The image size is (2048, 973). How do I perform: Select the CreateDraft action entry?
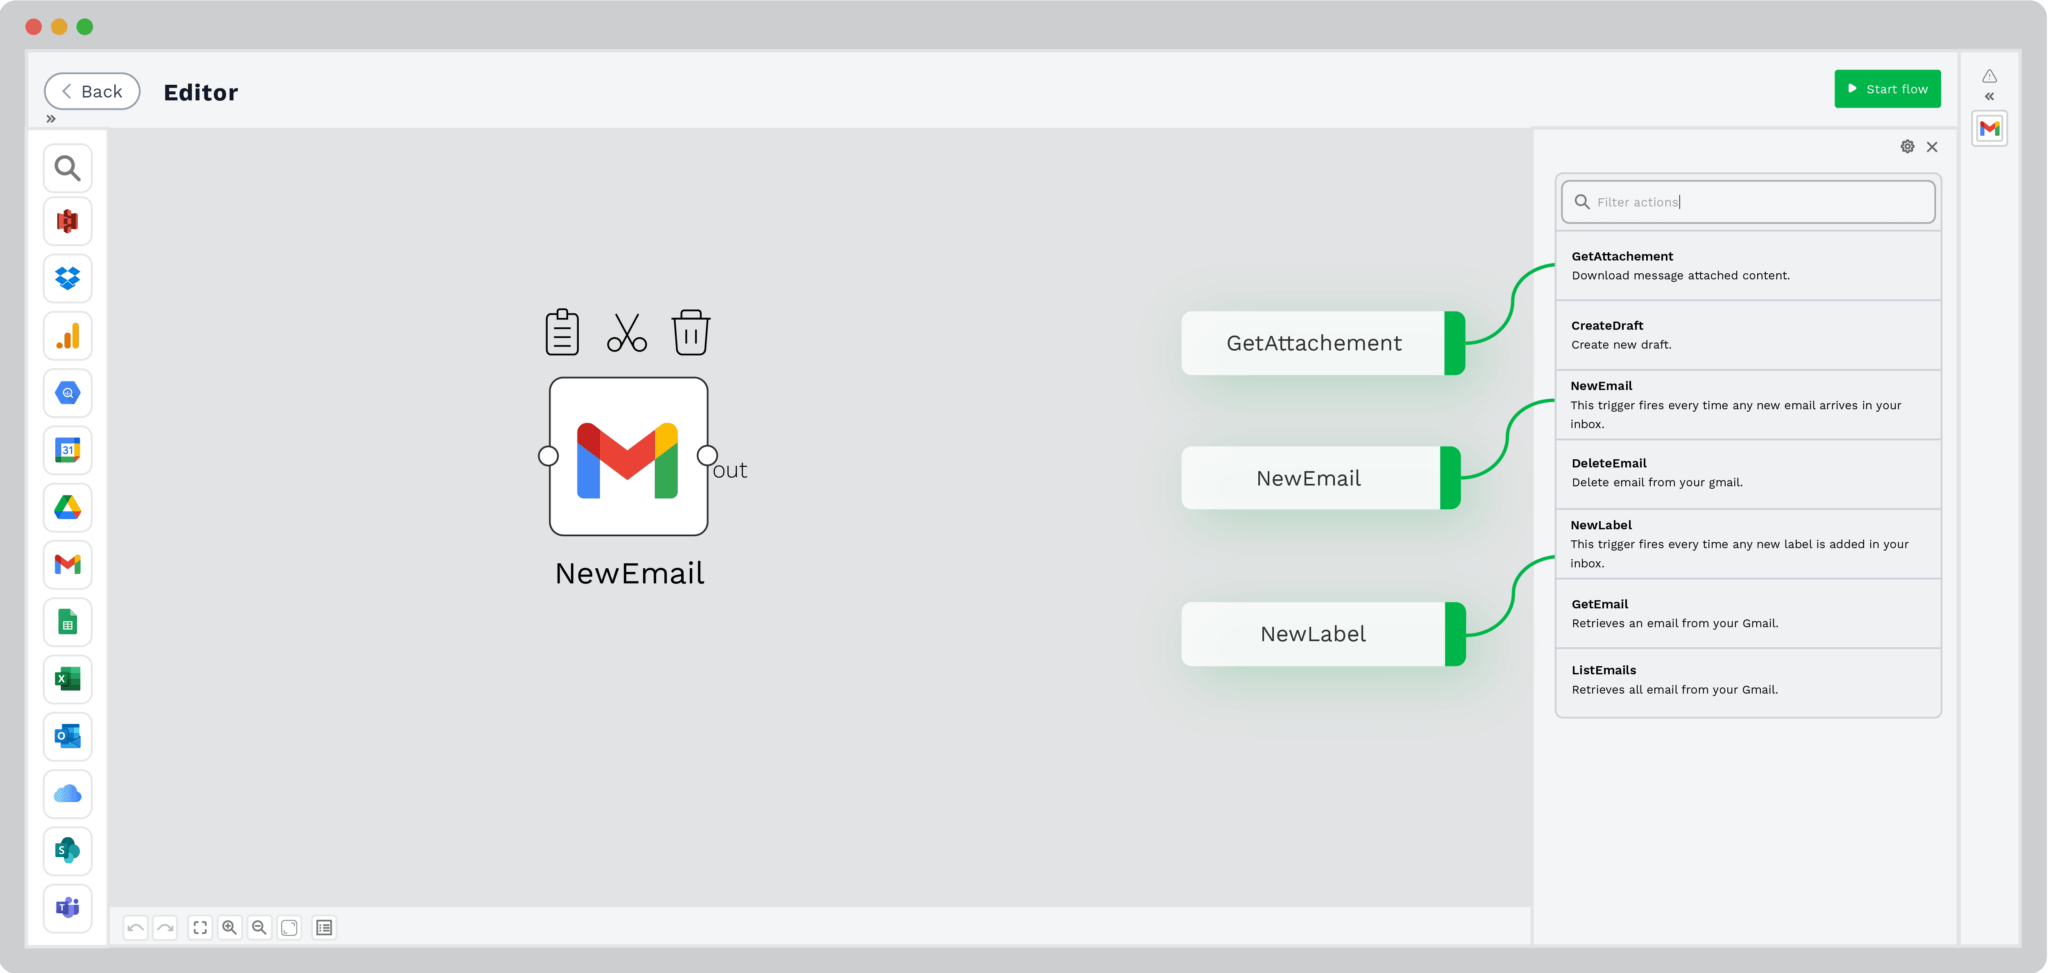(1747, 334)
